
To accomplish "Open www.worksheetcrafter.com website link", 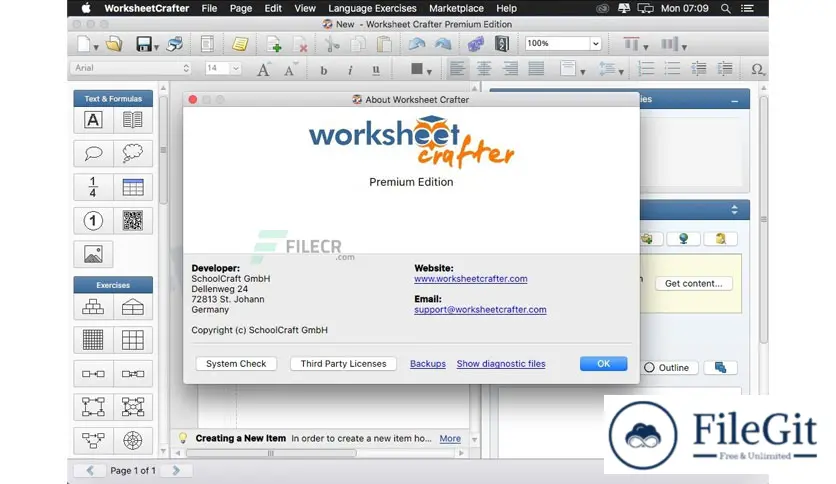I will [x=471, y=279].
